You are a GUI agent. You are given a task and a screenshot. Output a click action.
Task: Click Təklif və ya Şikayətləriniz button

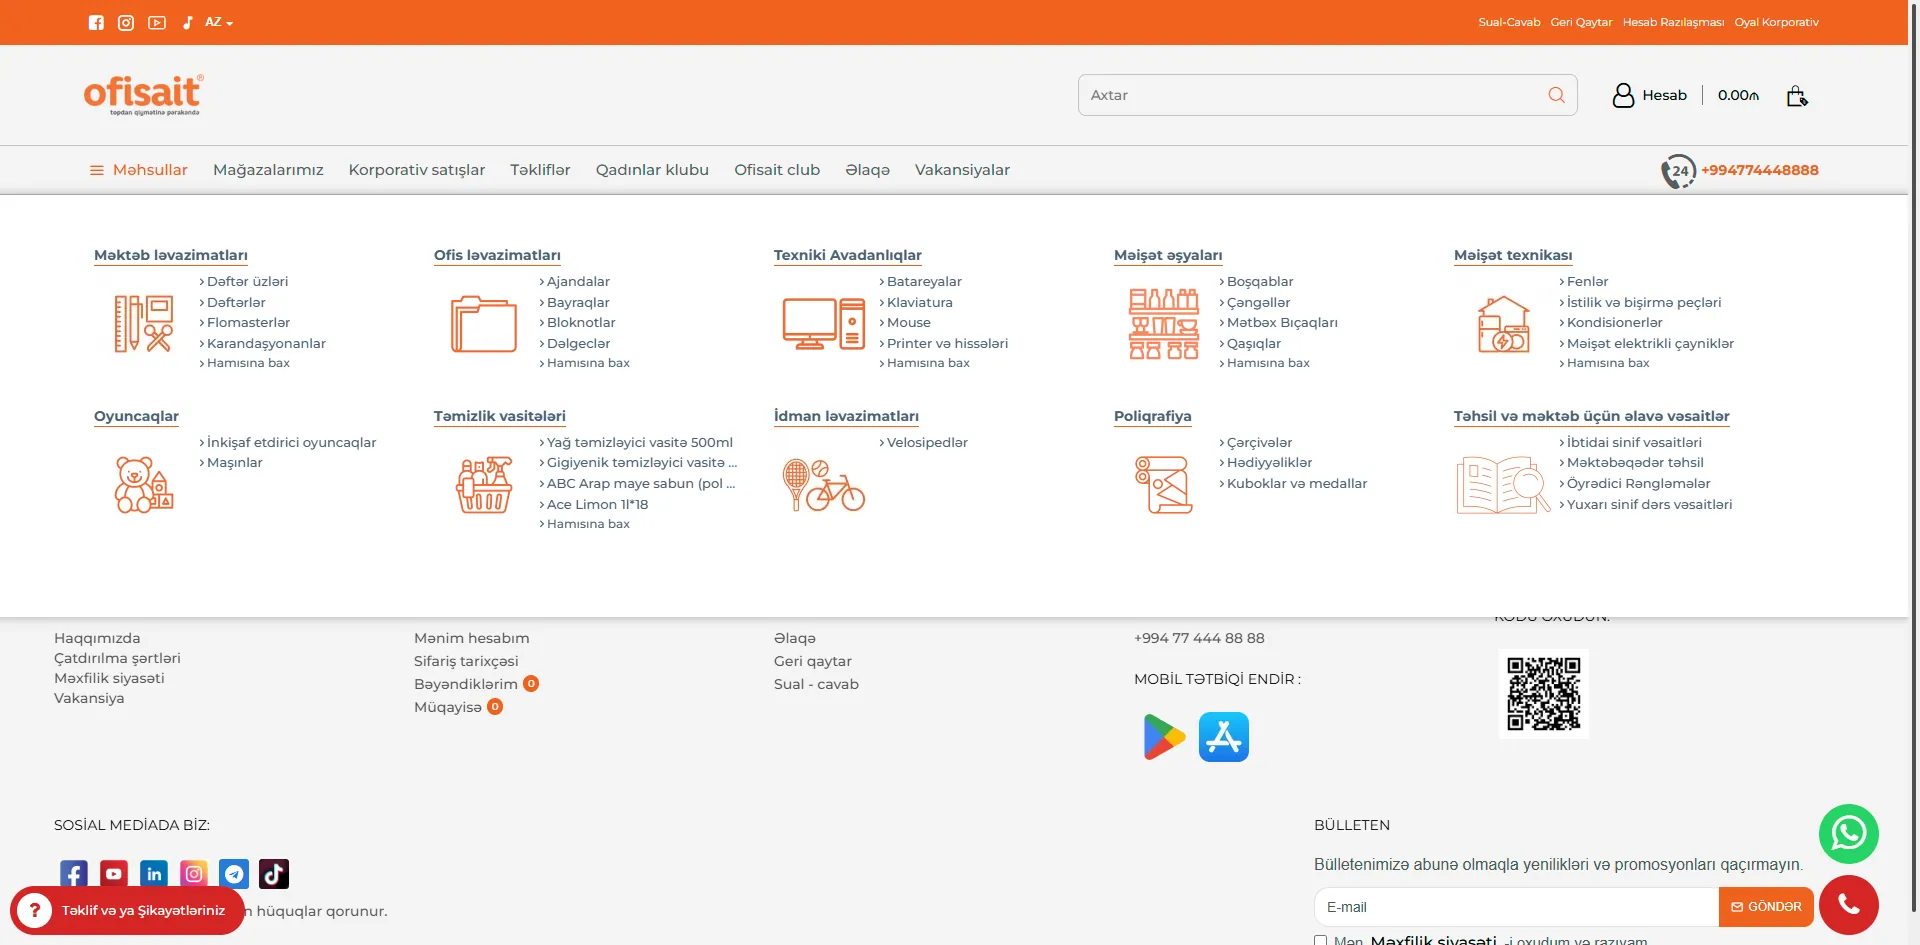pyautogui.click(x=127, y=910)
